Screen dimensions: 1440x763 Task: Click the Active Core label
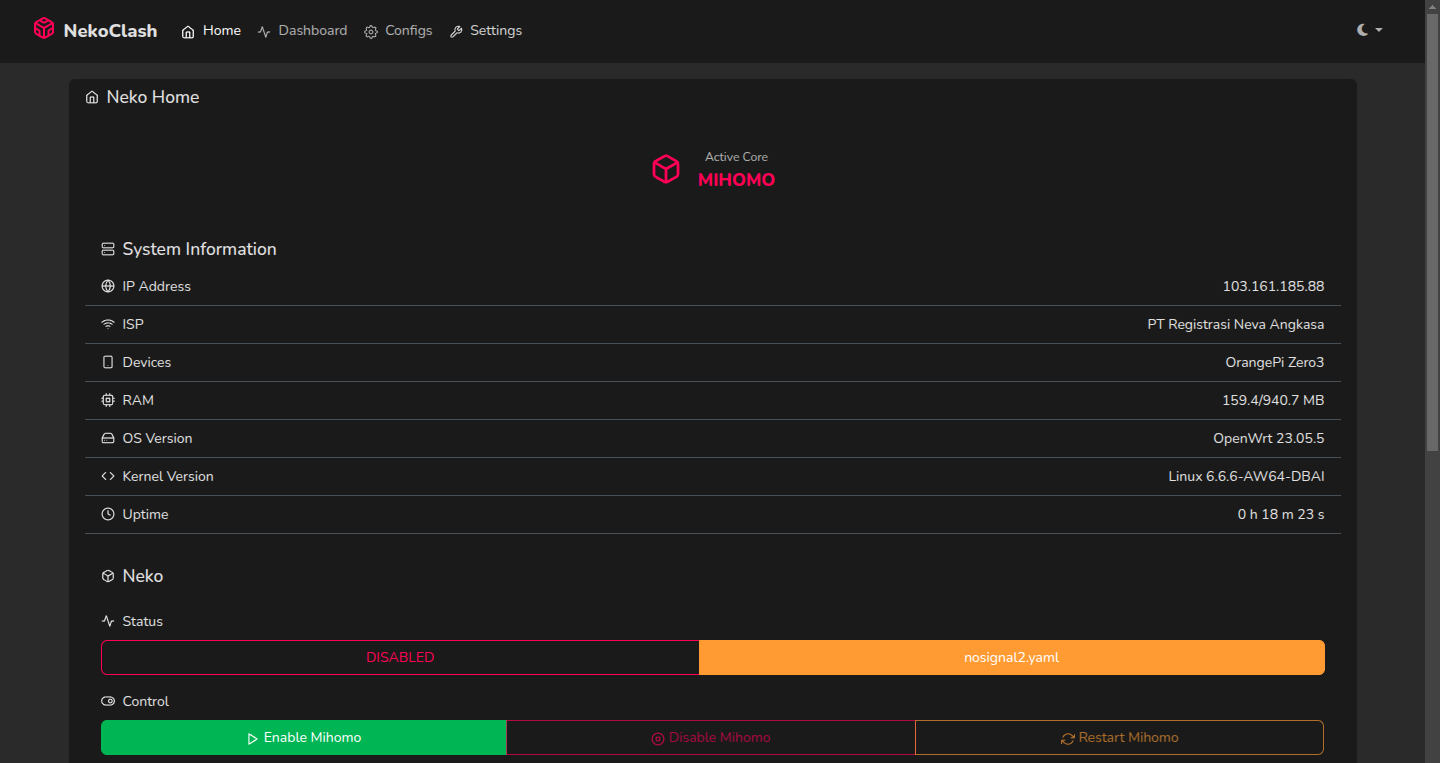click(736, 157)
